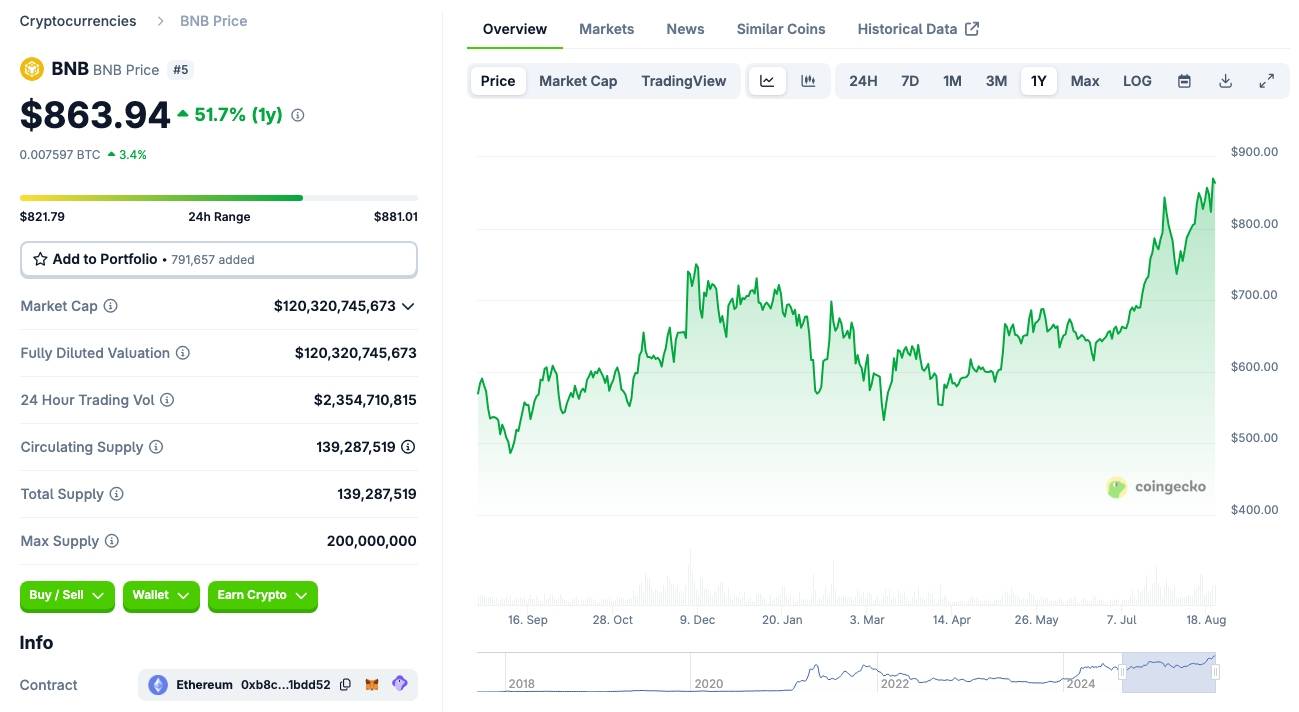Toggle LOG scale on chart
Viewport: 1299px width, 712px height.
point(1137,81)
